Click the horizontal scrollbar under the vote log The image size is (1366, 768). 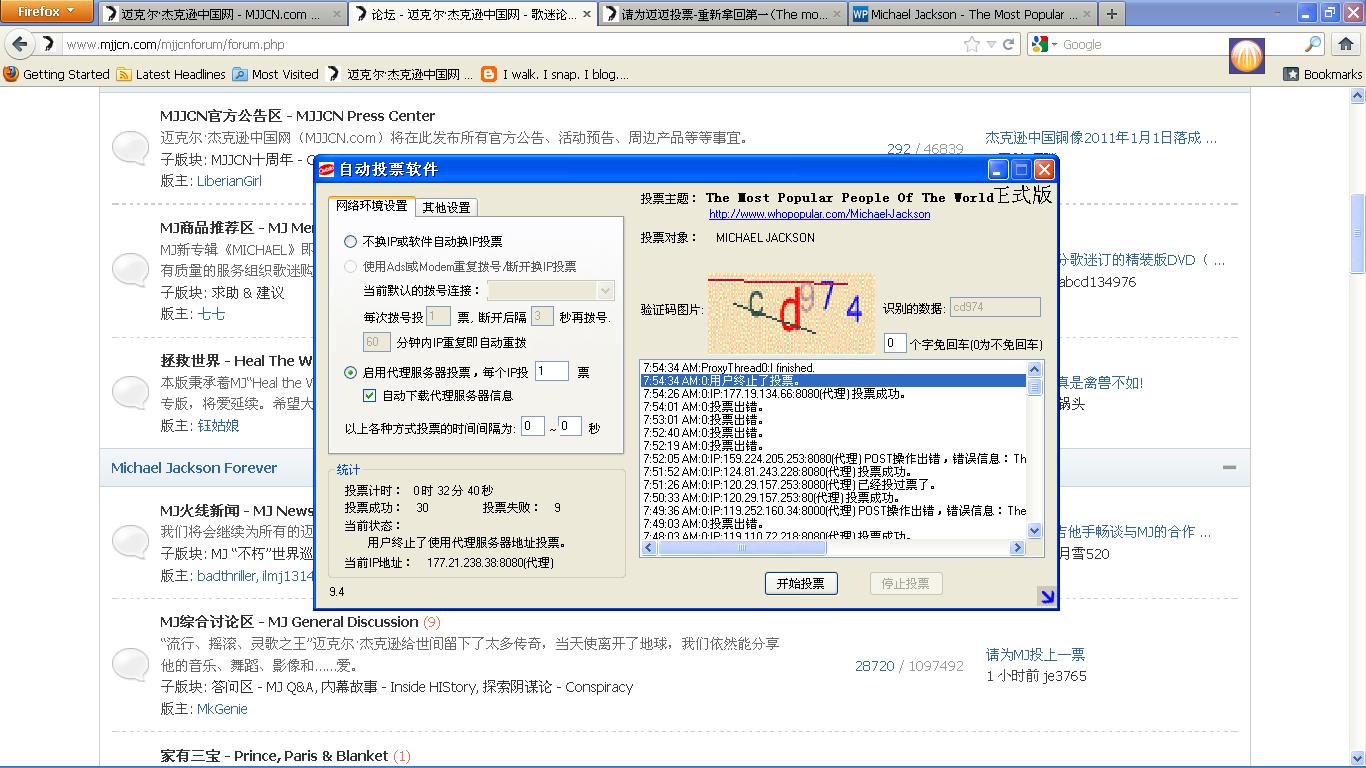point(832,548)
